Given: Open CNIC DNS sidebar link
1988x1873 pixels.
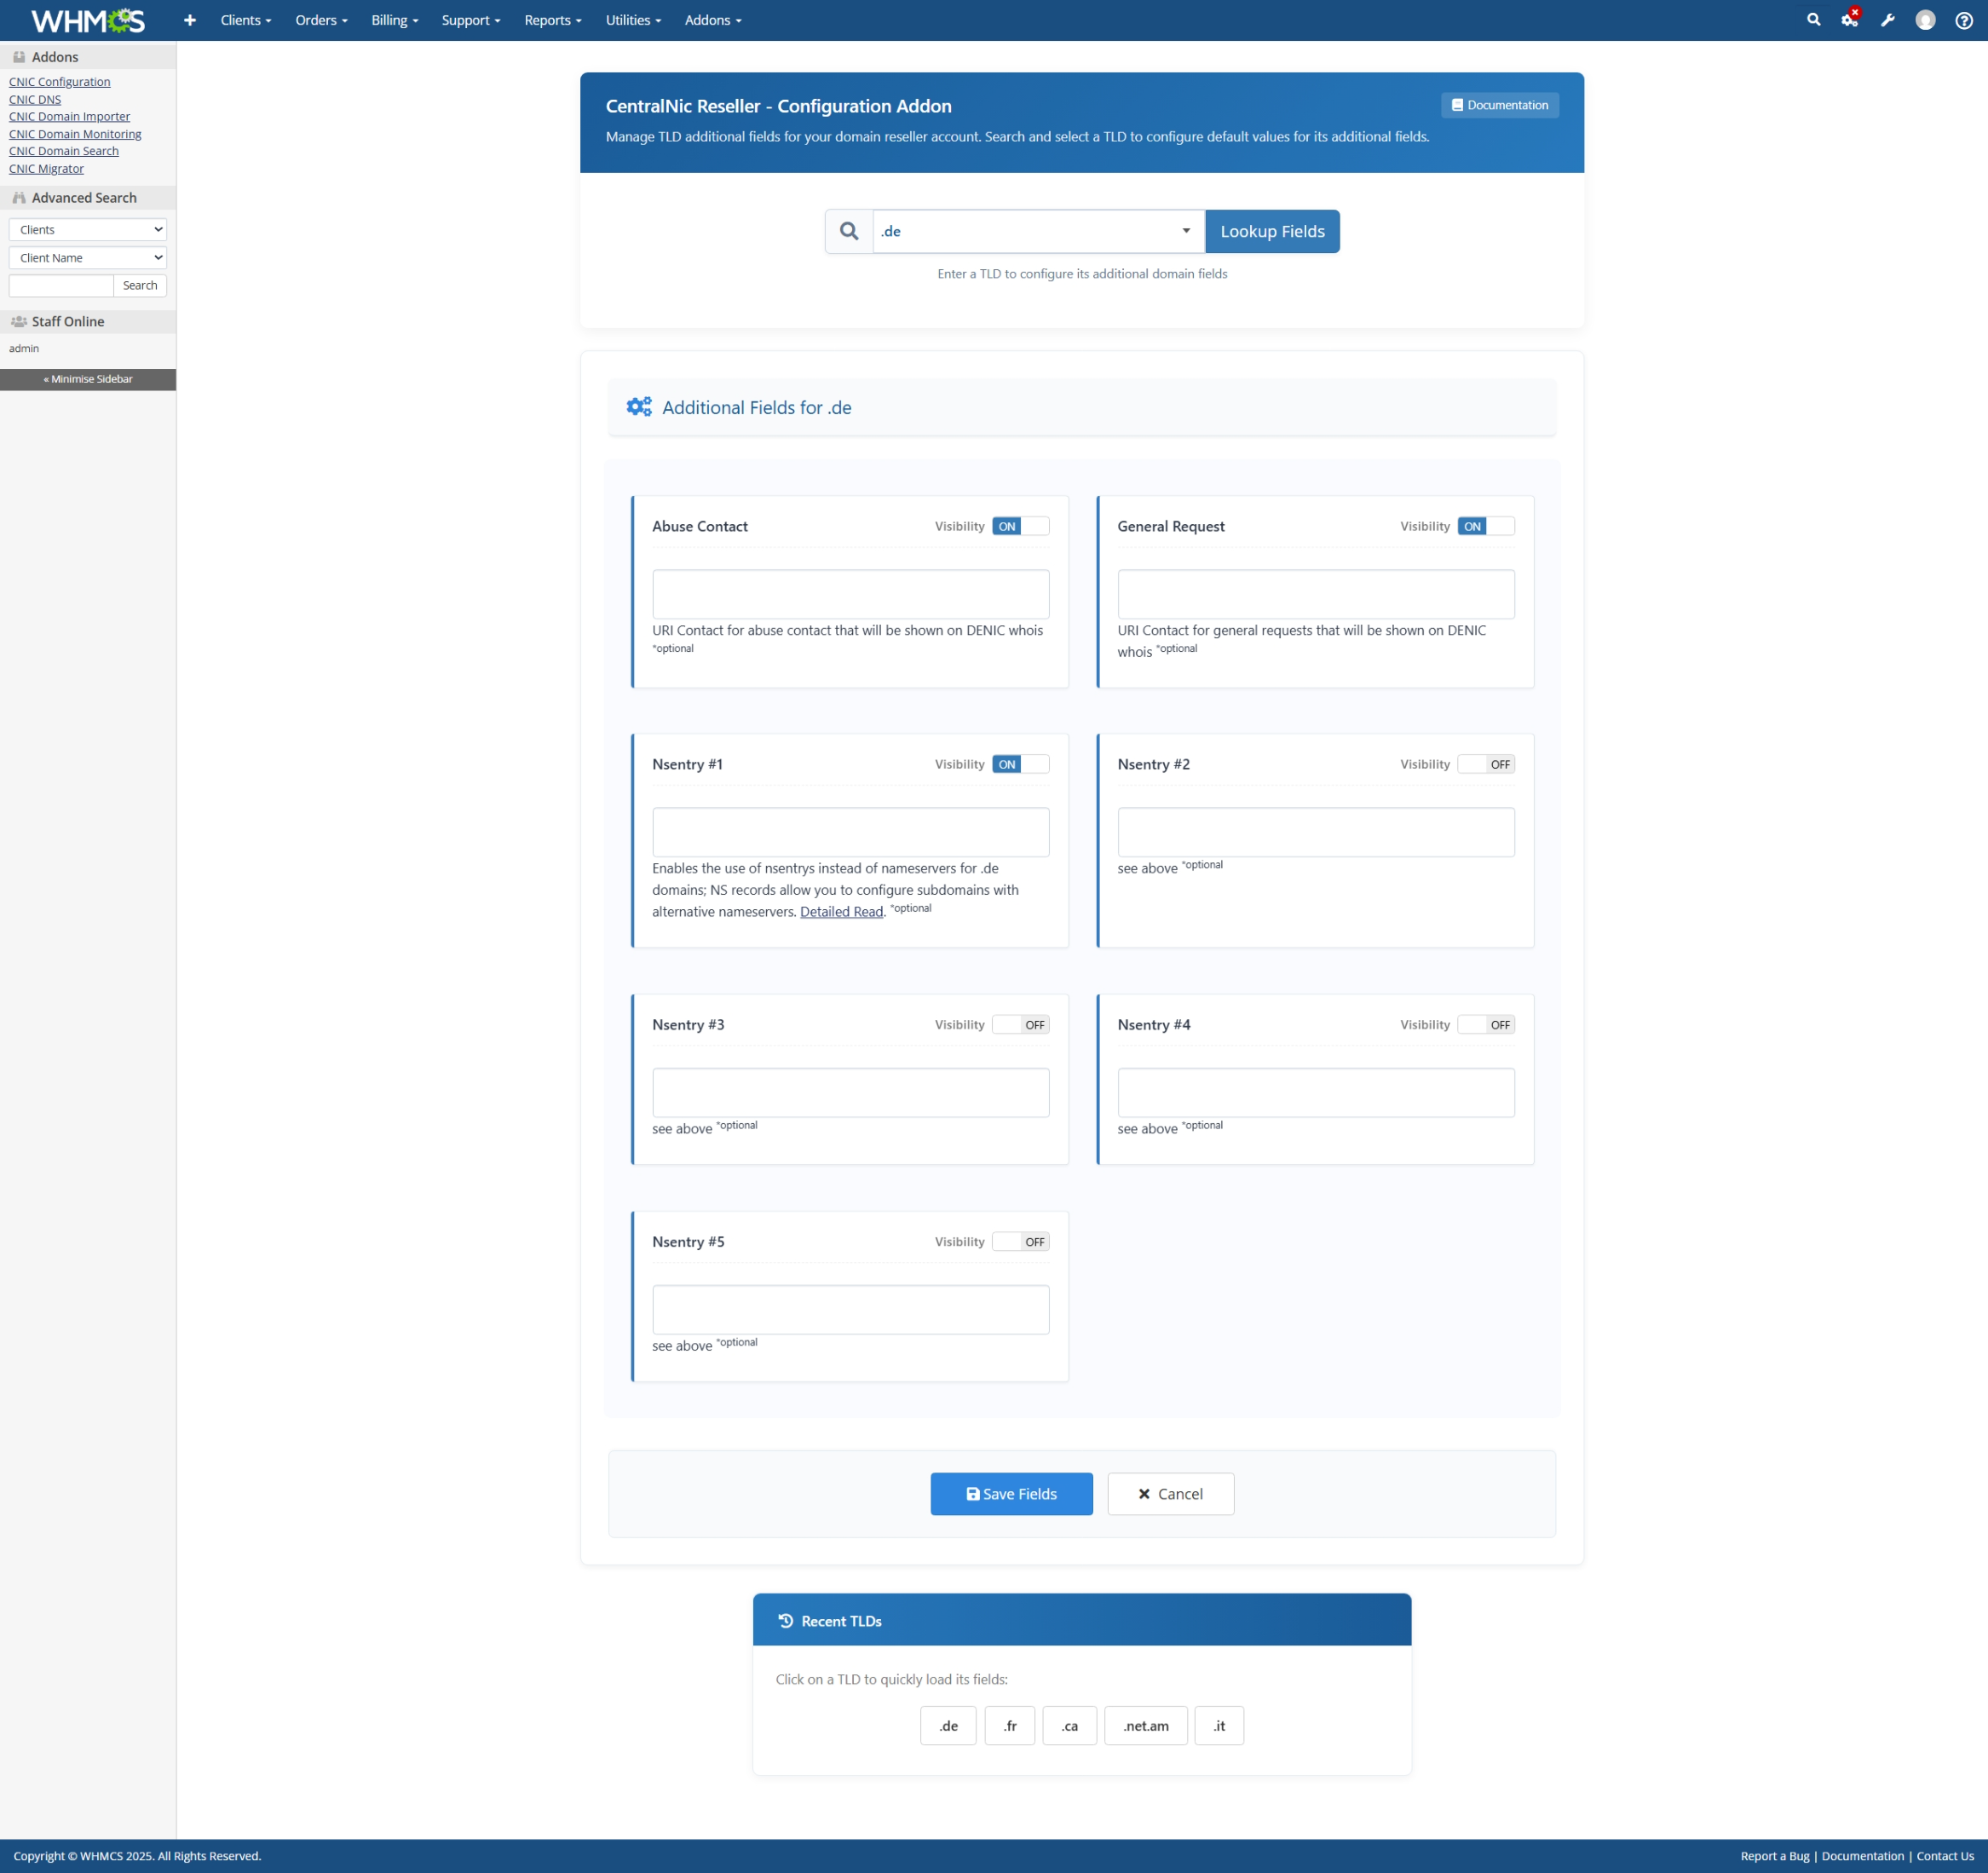Looking at the screenshot, I should tap(35, 99).
